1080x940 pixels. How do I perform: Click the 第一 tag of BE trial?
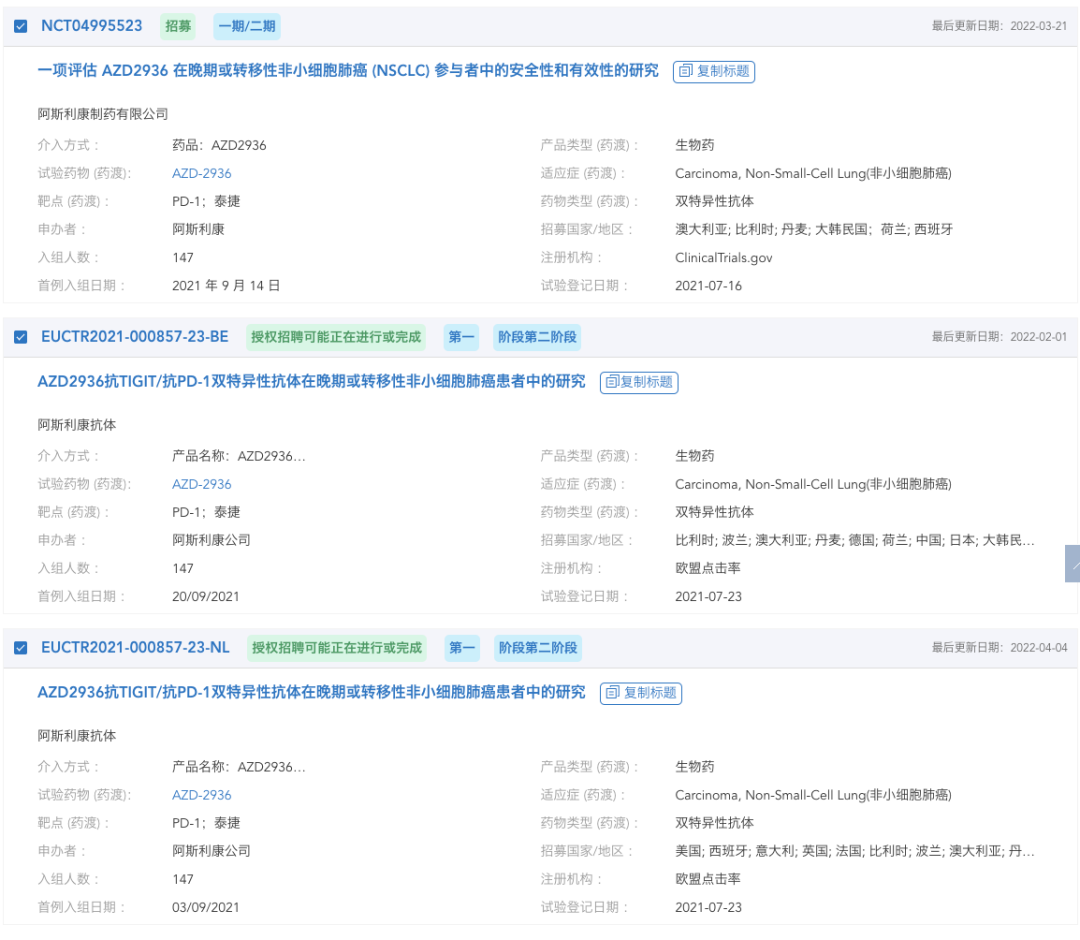(461, 337)
